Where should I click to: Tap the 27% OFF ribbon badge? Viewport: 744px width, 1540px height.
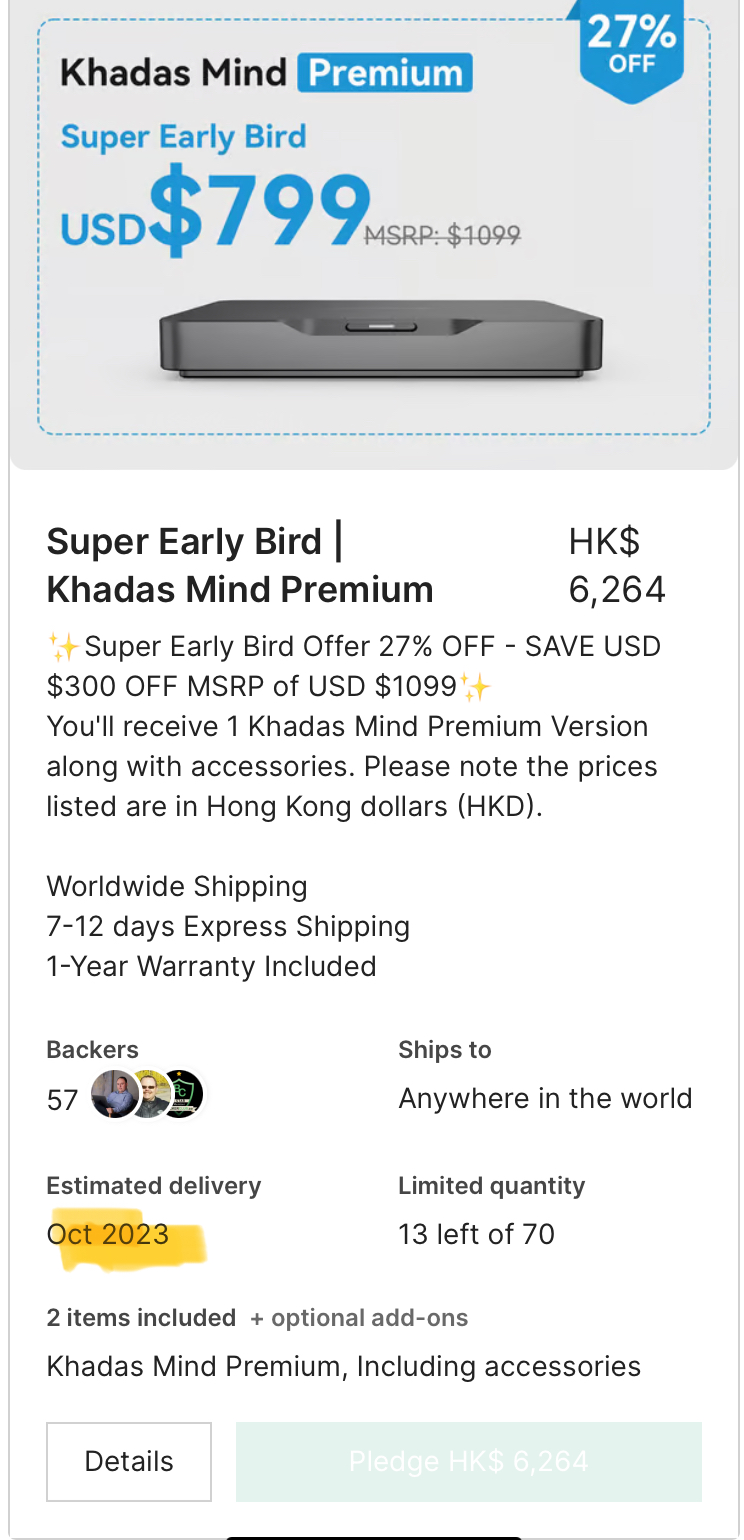point(633,45)
